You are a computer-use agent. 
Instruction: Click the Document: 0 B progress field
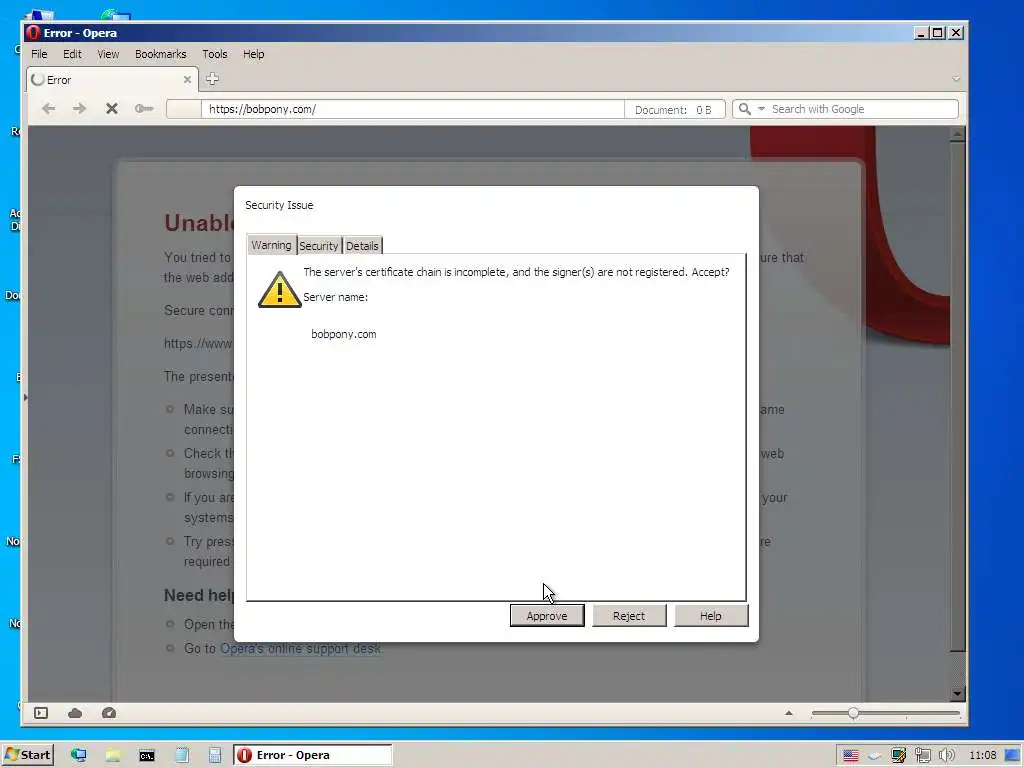[x=674, y=109]
